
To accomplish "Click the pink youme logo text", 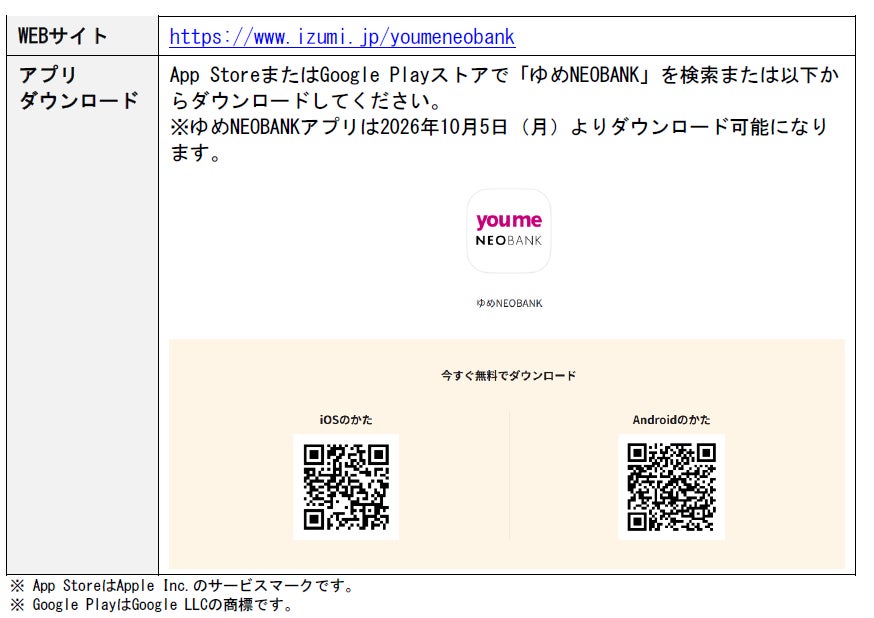I will pyautogui.click(x=508, y=221).
